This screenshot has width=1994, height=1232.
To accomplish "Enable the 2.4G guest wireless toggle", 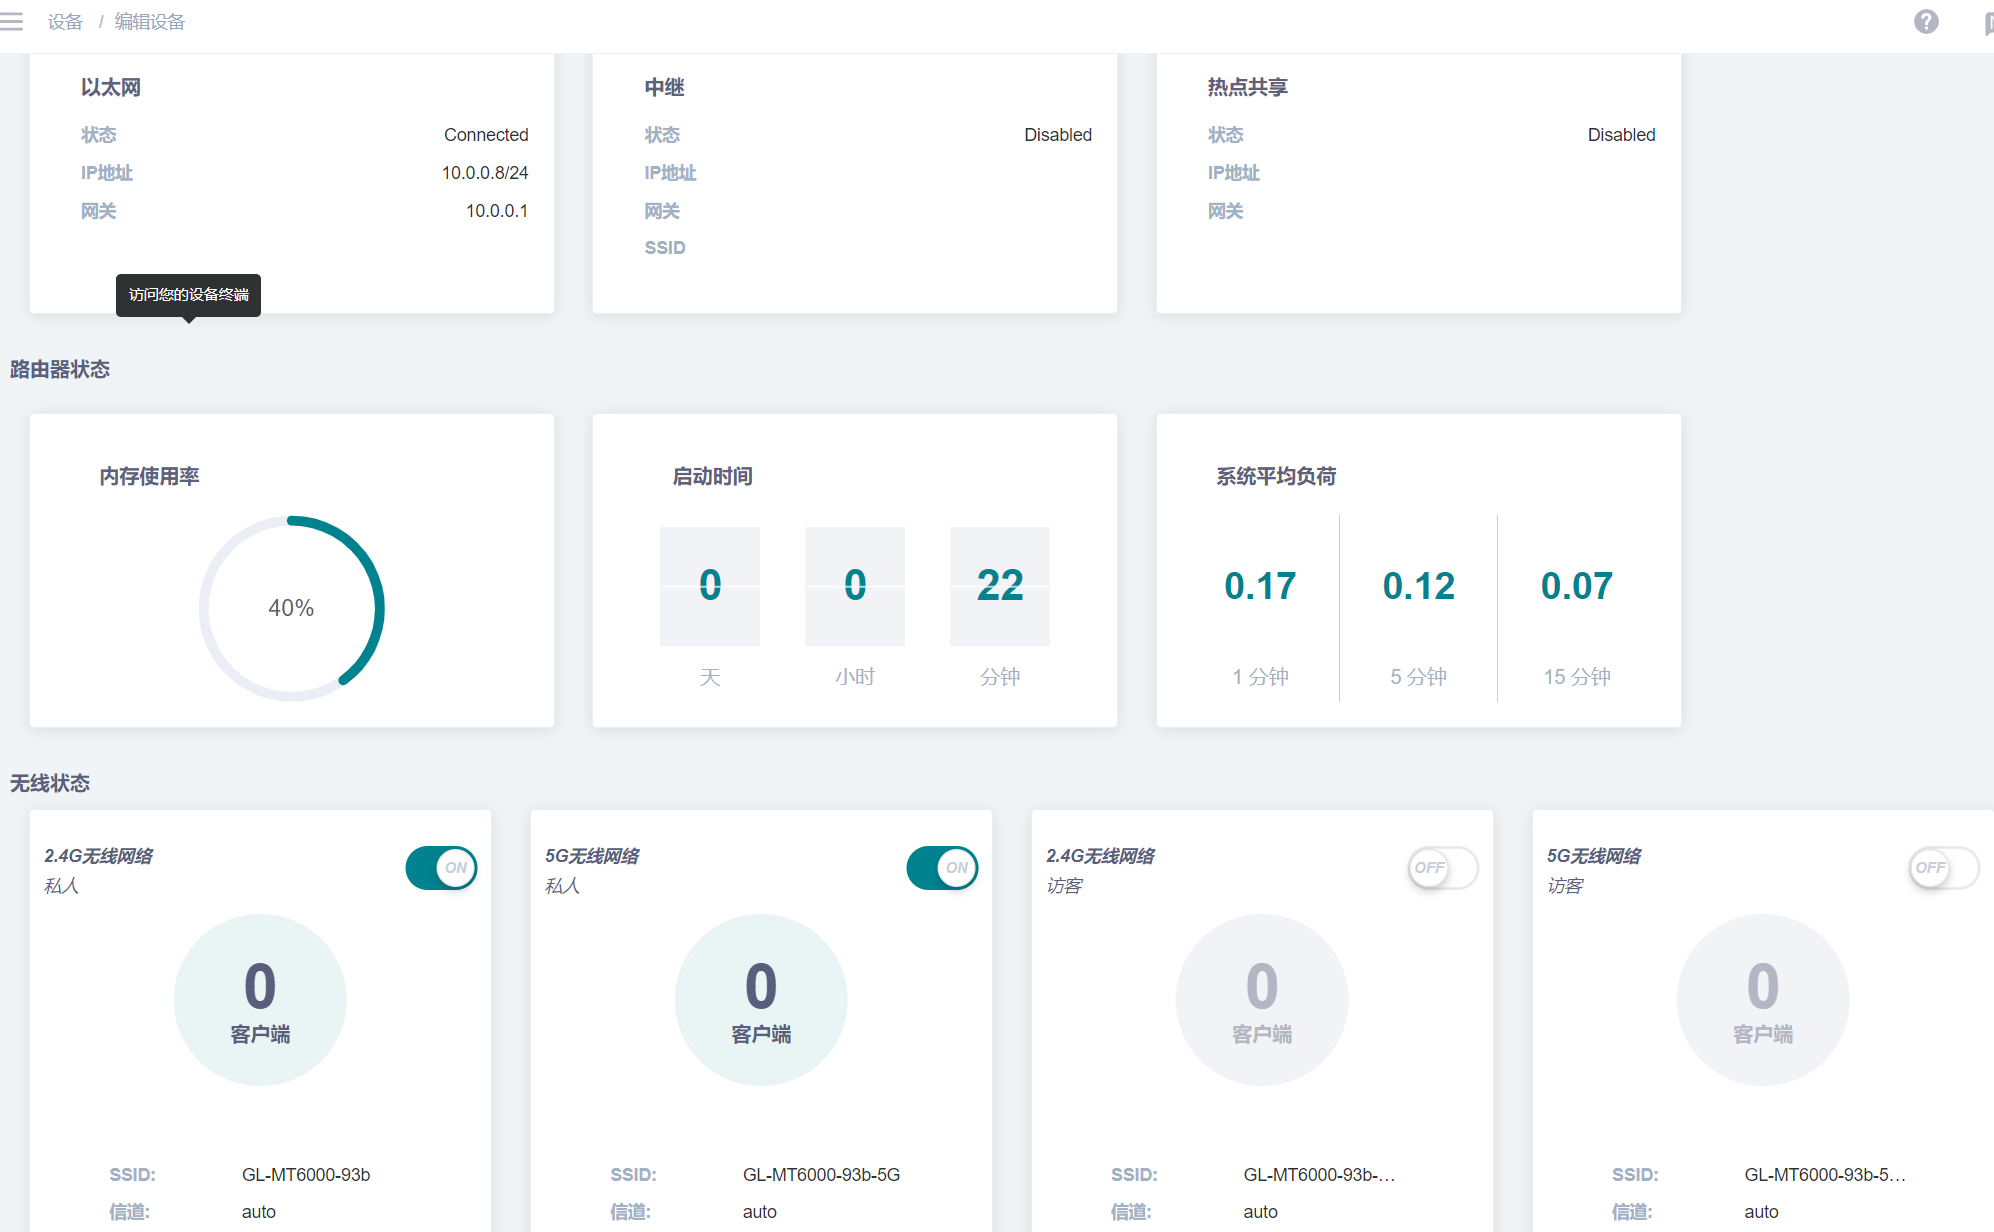I will click(1442, 867).
